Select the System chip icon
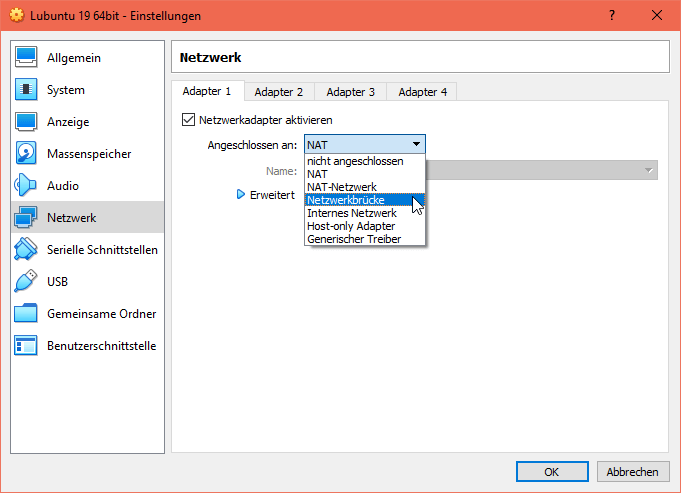 (x=26, y=89)
